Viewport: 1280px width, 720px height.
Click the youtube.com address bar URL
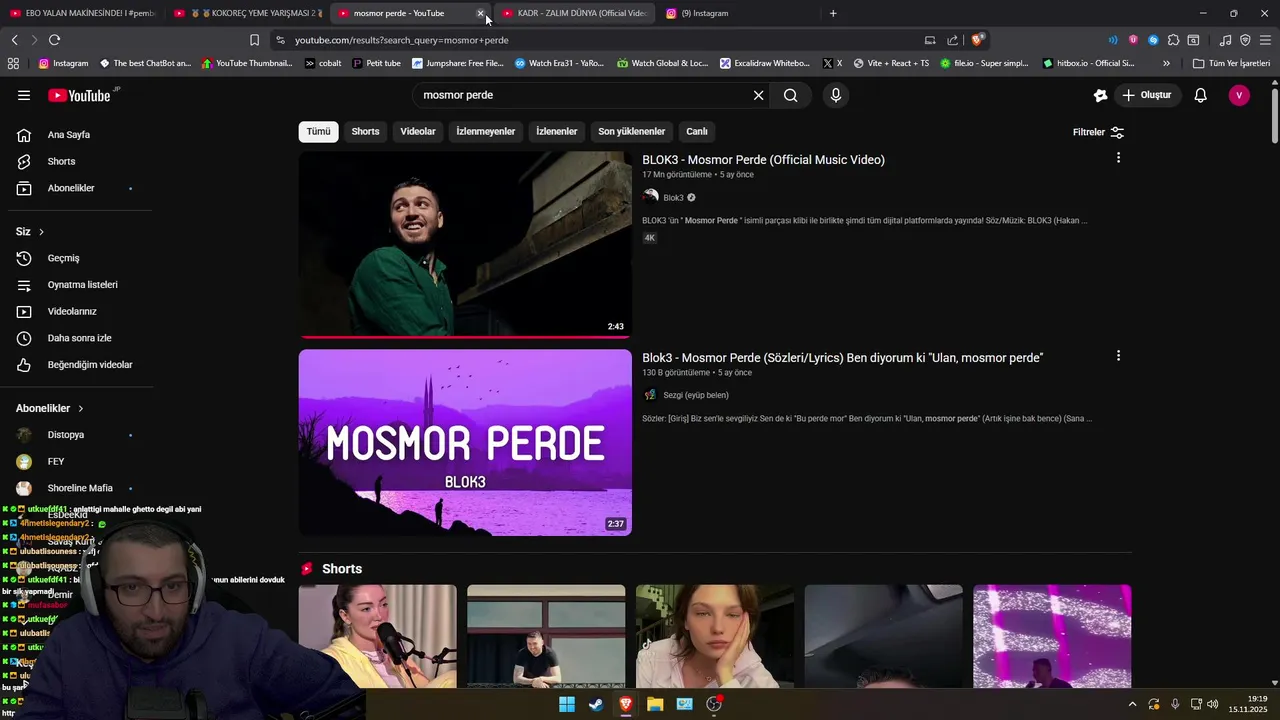(402, 40)
